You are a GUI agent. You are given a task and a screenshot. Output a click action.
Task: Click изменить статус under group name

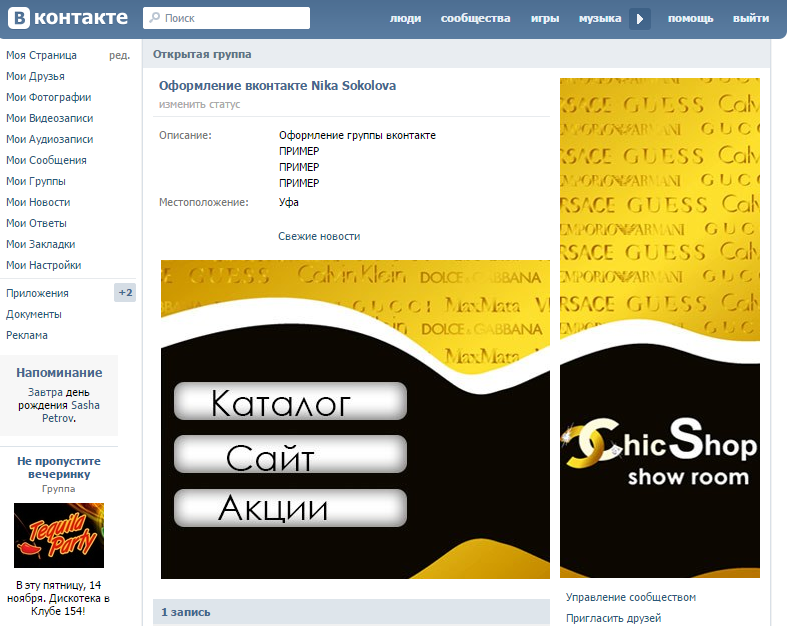pos(200,104)
